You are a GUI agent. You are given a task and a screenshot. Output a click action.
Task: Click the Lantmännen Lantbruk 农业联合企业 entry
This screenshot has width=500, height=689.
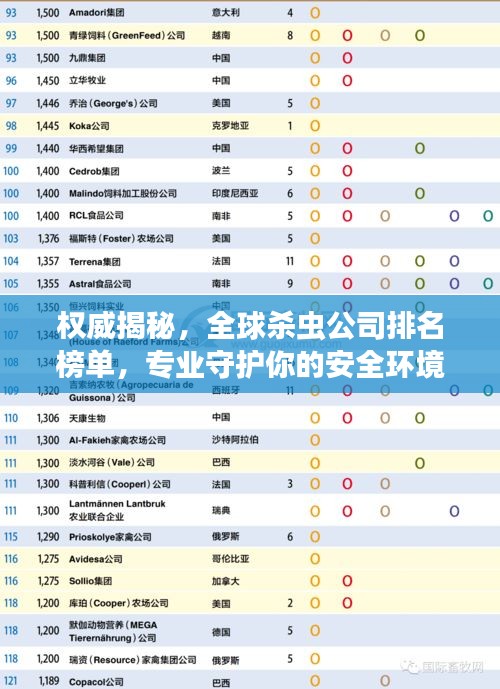(x=117, y=510)
